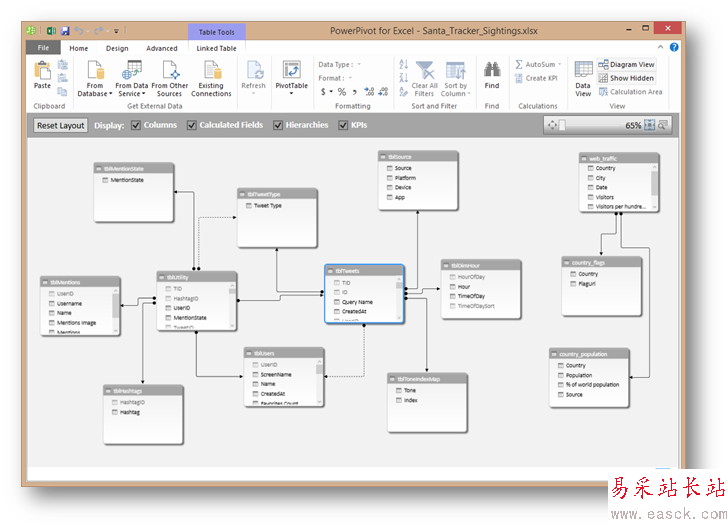Screen dimensions: 728x529
Task: Switch to the Advanced tab
Action: [162, 48]
